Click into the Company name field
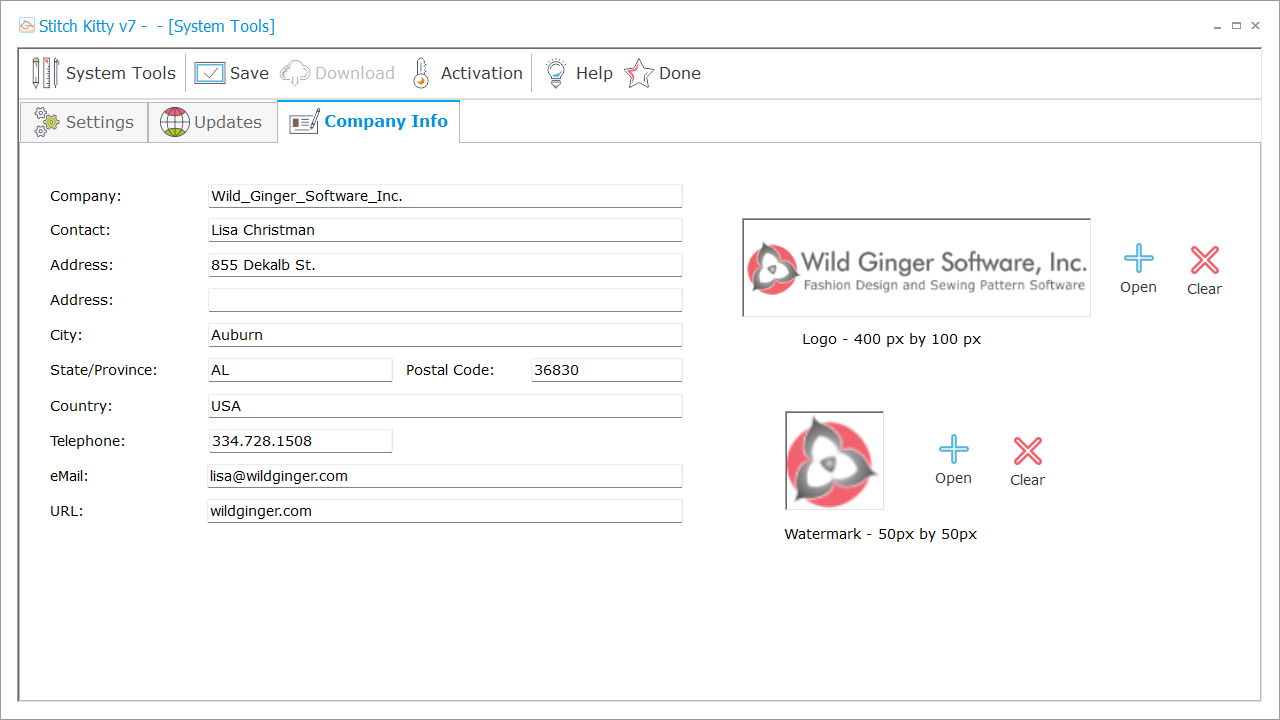1280x720 pixels. point(445,196)
